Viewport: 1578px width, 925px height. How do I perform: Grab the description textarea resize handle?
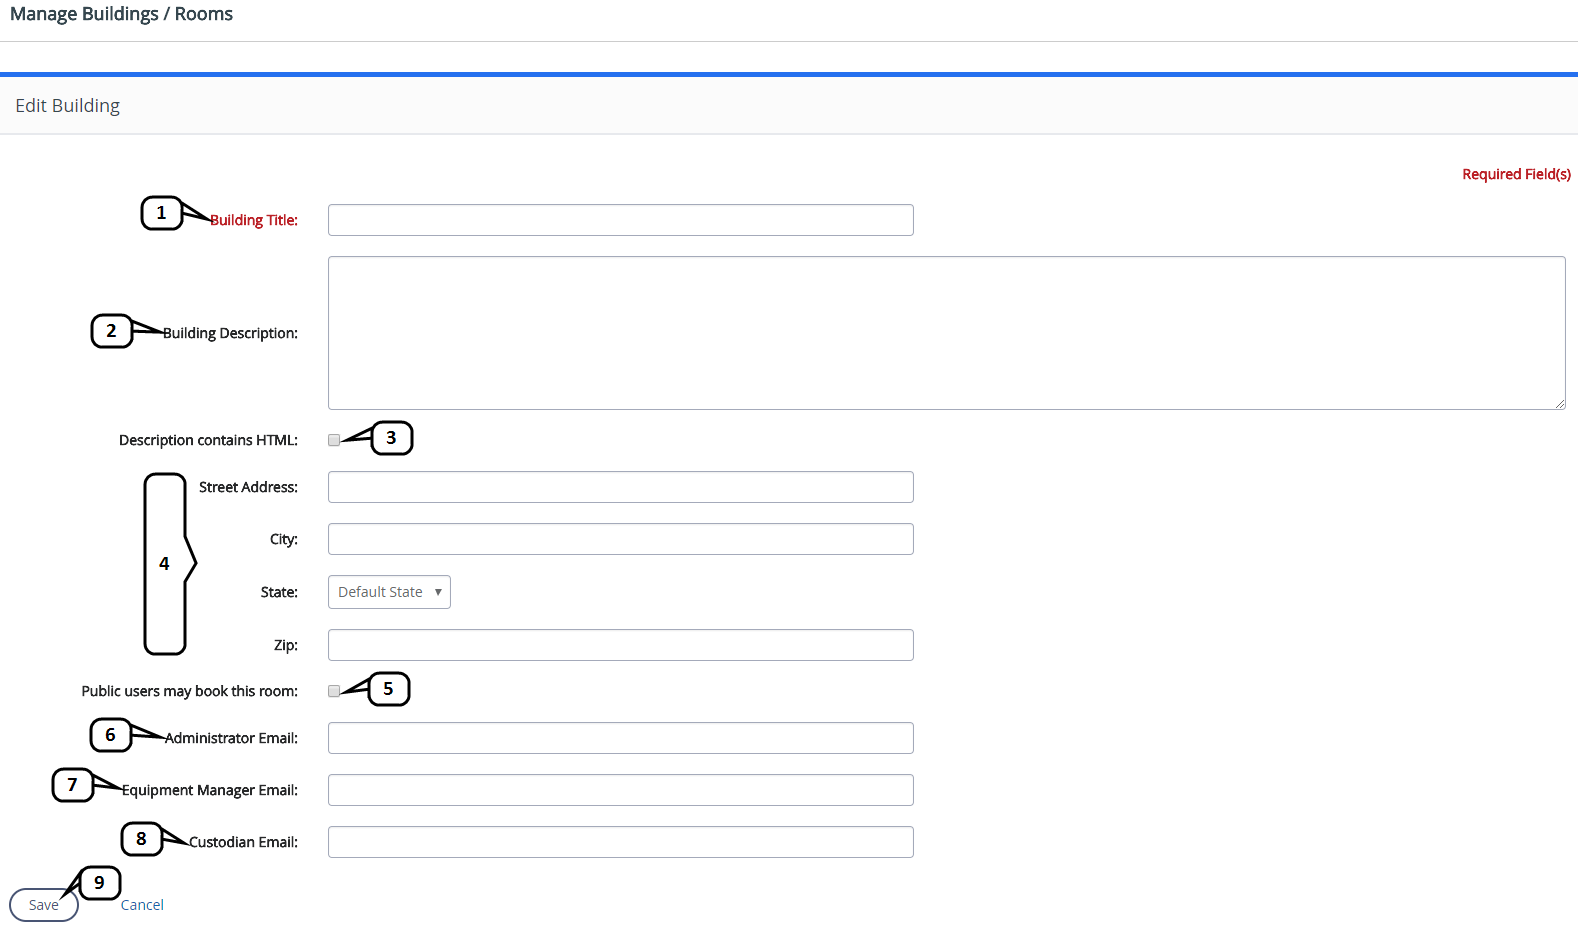tap(1560, 404)
